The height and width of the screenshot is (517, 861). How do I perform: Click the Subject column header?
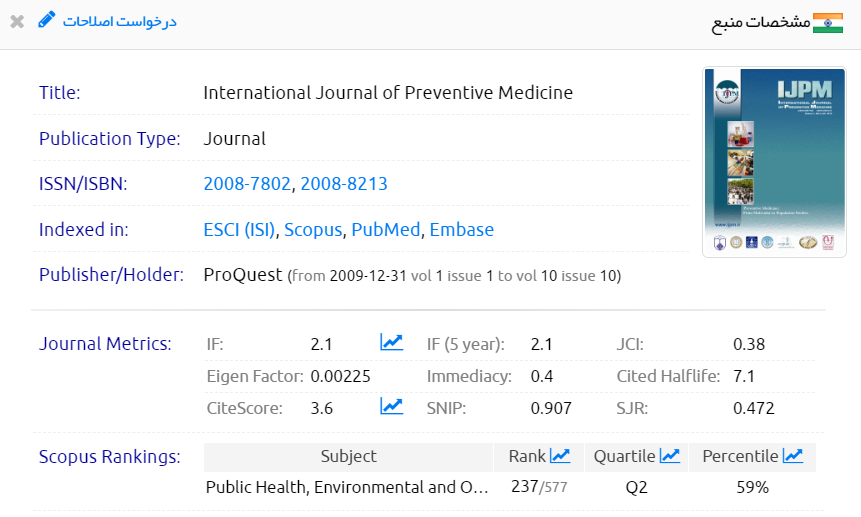(x=348, y=456)
